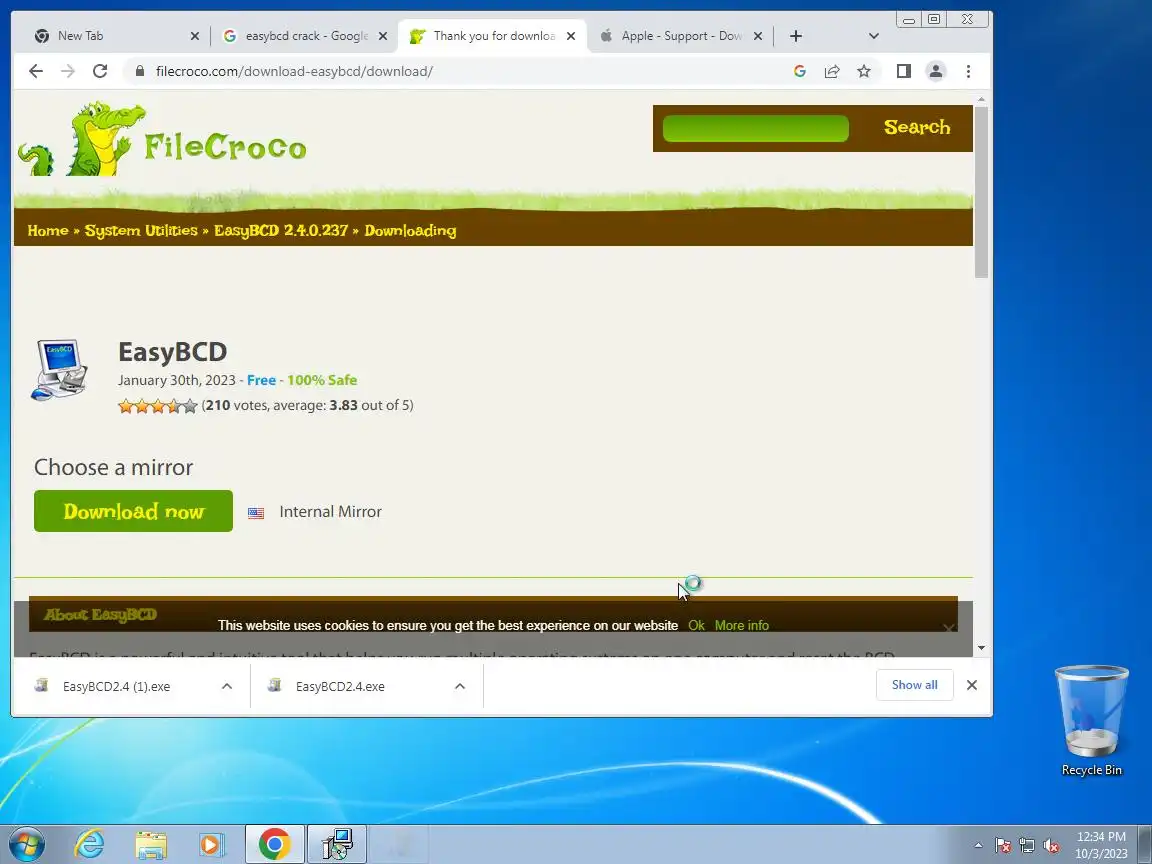Screen dimensions: 1152x864
Task: Click the installer taskbar icon
Action: pos(336,844)
